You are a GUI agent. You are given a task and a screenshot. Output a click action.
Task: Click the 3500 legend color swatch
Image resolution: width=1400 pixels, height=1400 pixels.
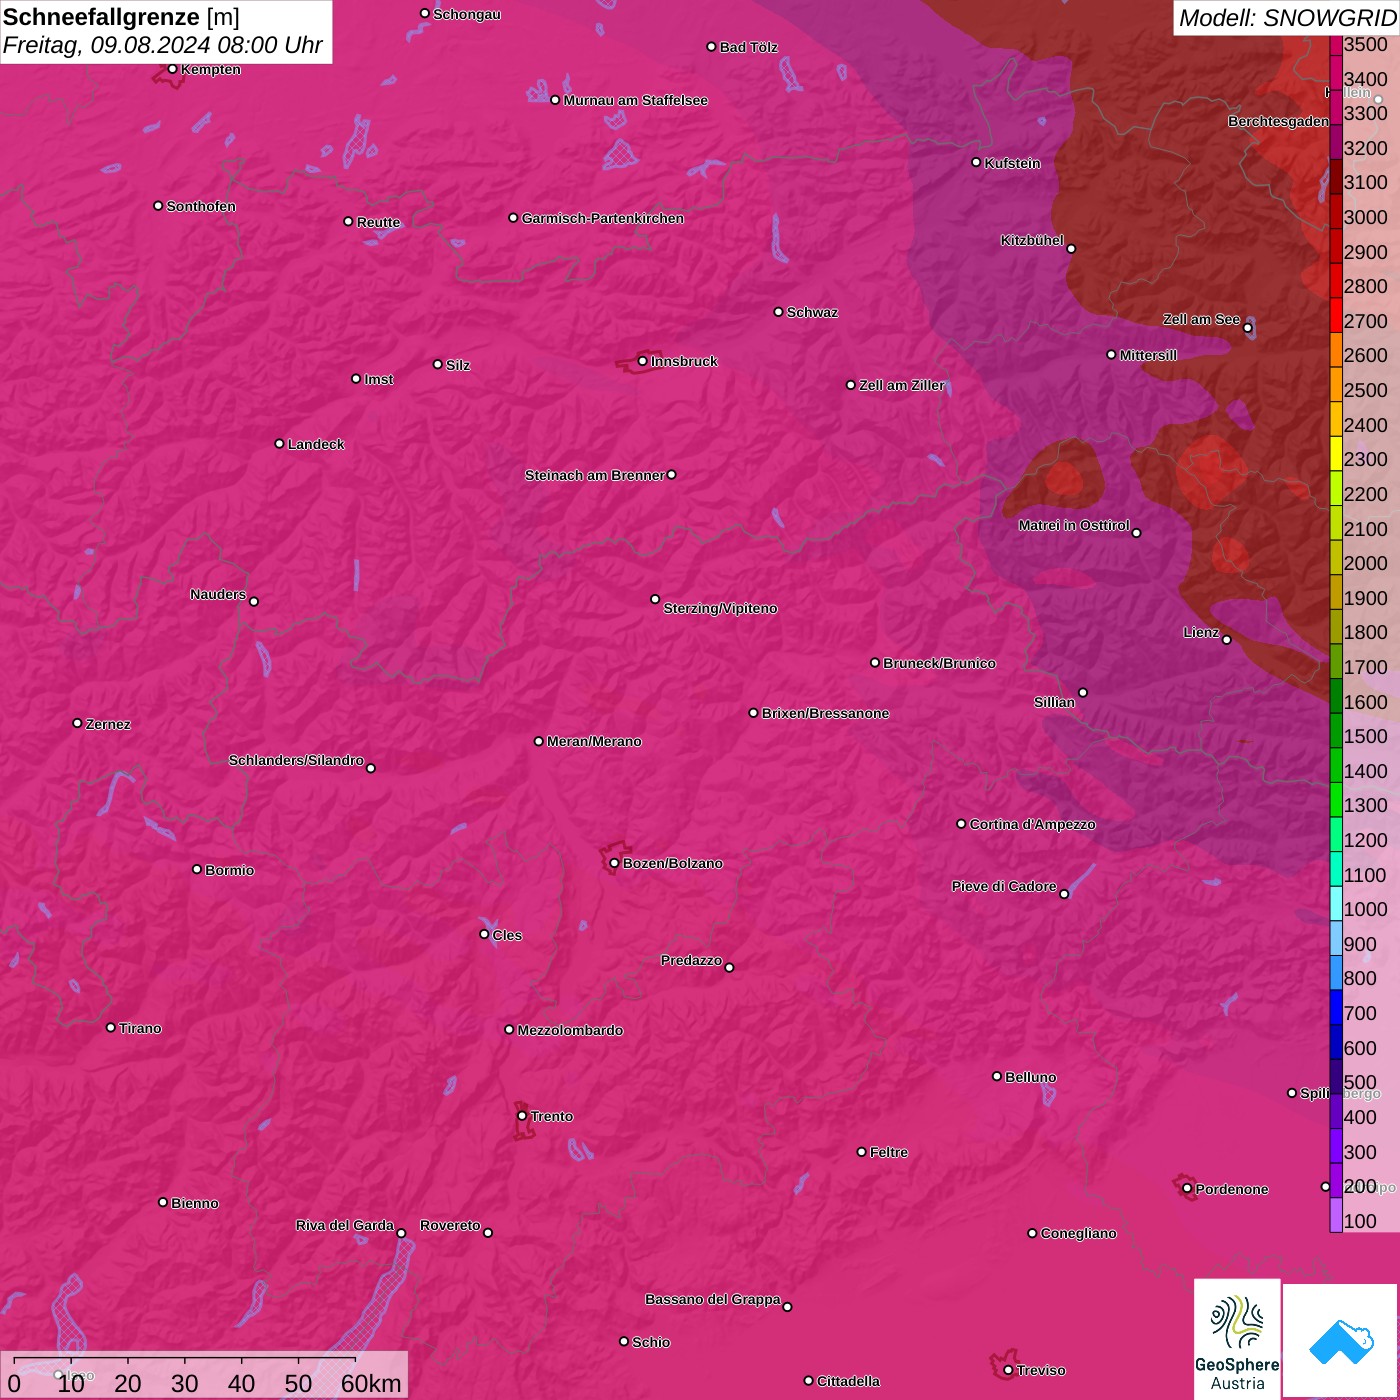[x=1336, y=45]
